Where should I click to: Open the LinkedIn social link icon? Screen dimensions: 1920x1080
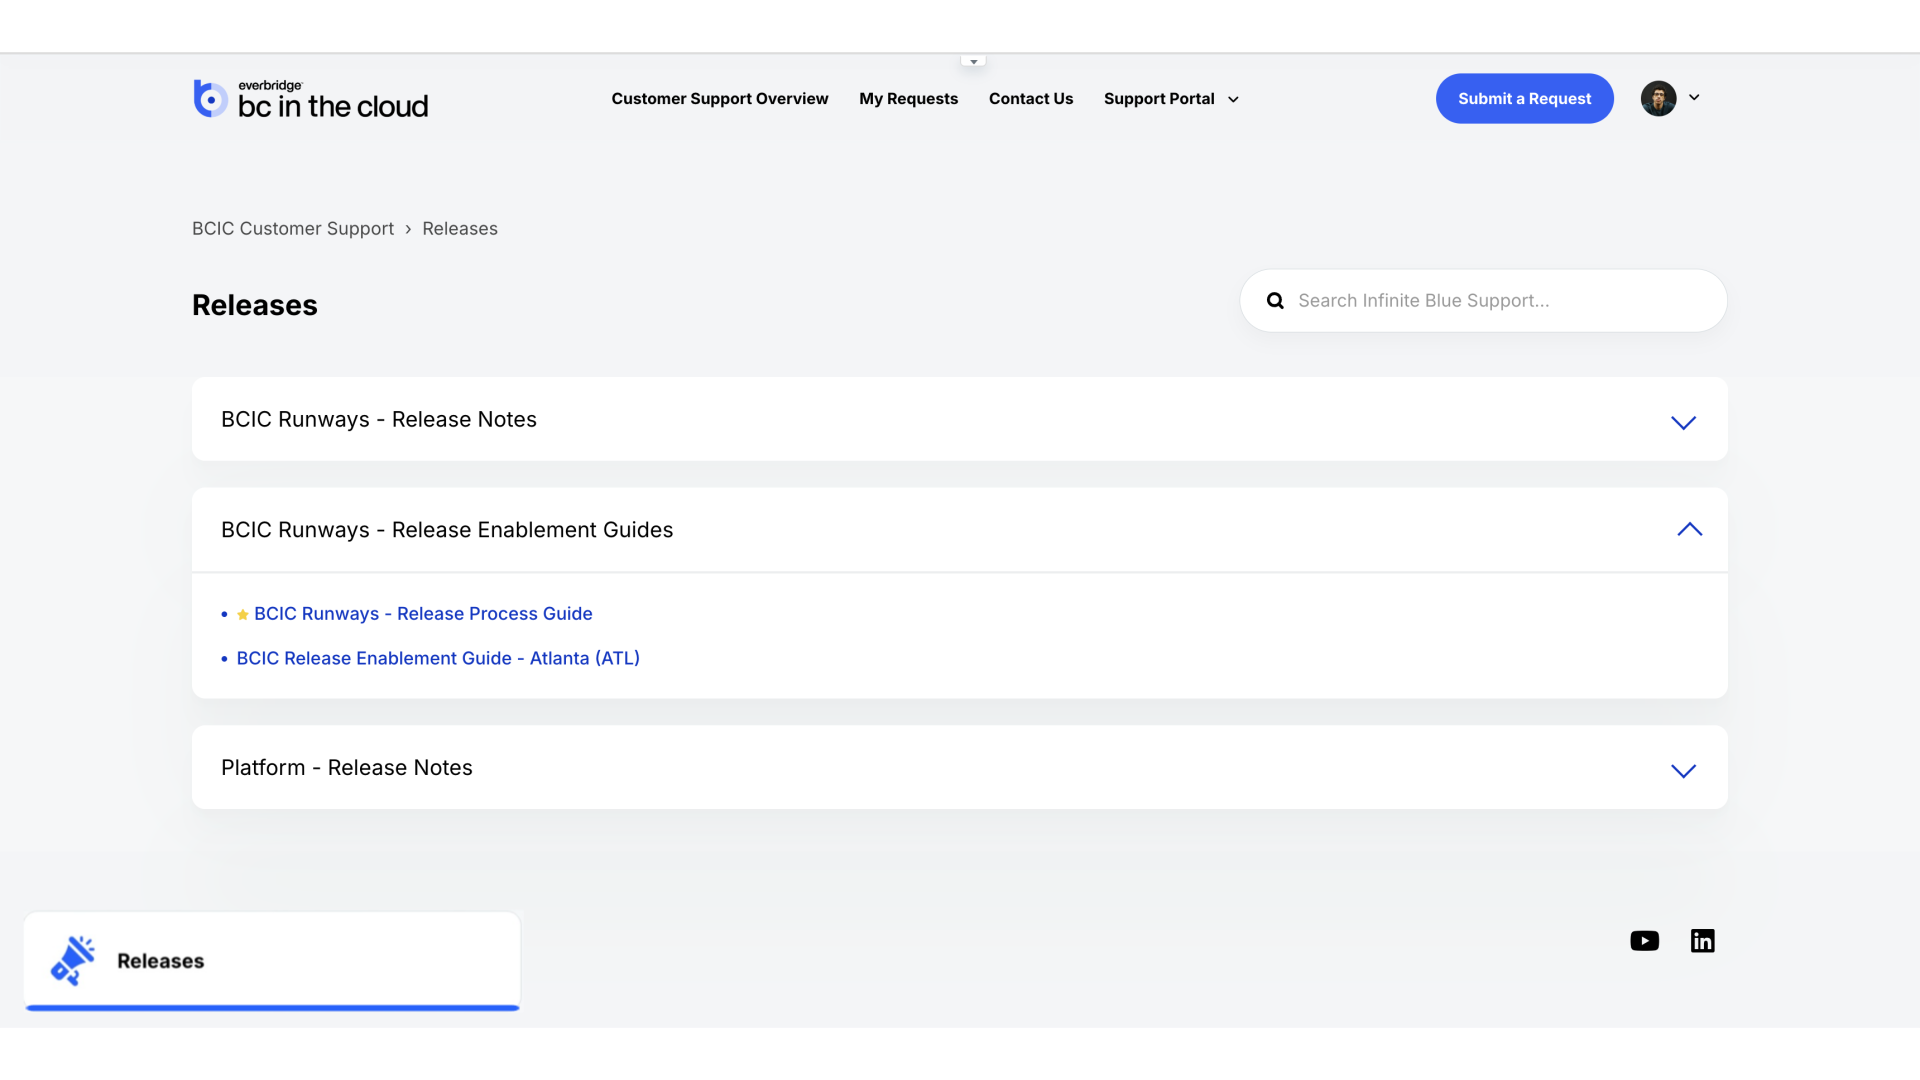1702,941
